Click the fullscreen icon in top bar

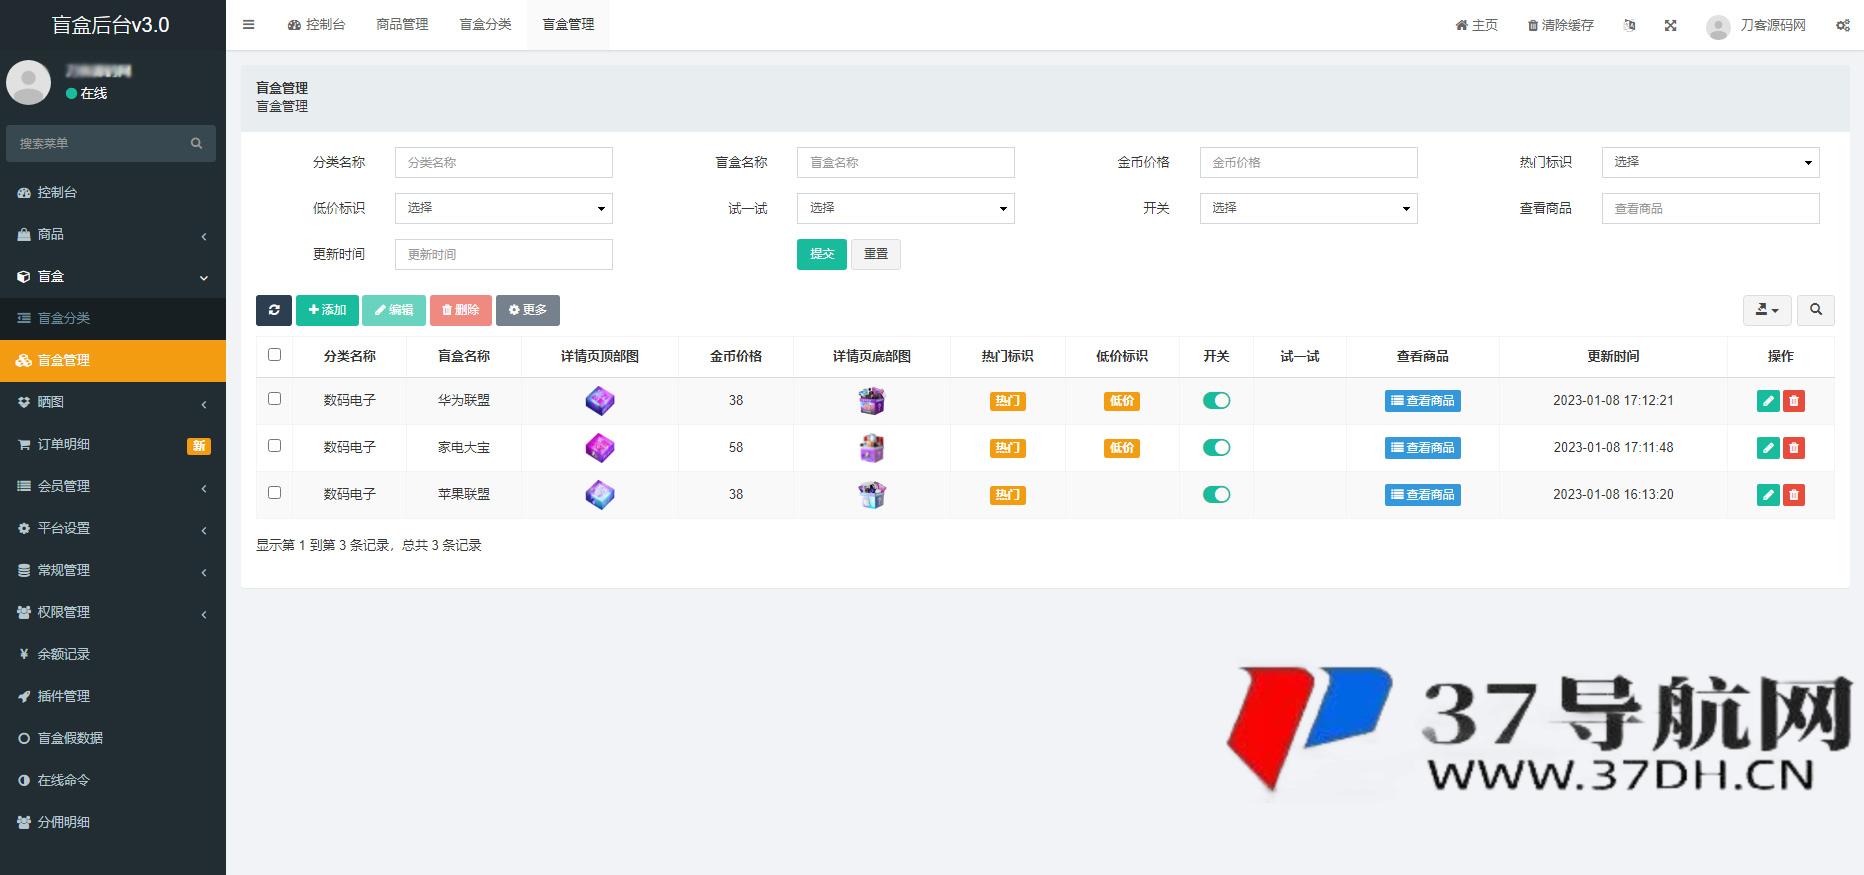click(x=1670, y=25)
